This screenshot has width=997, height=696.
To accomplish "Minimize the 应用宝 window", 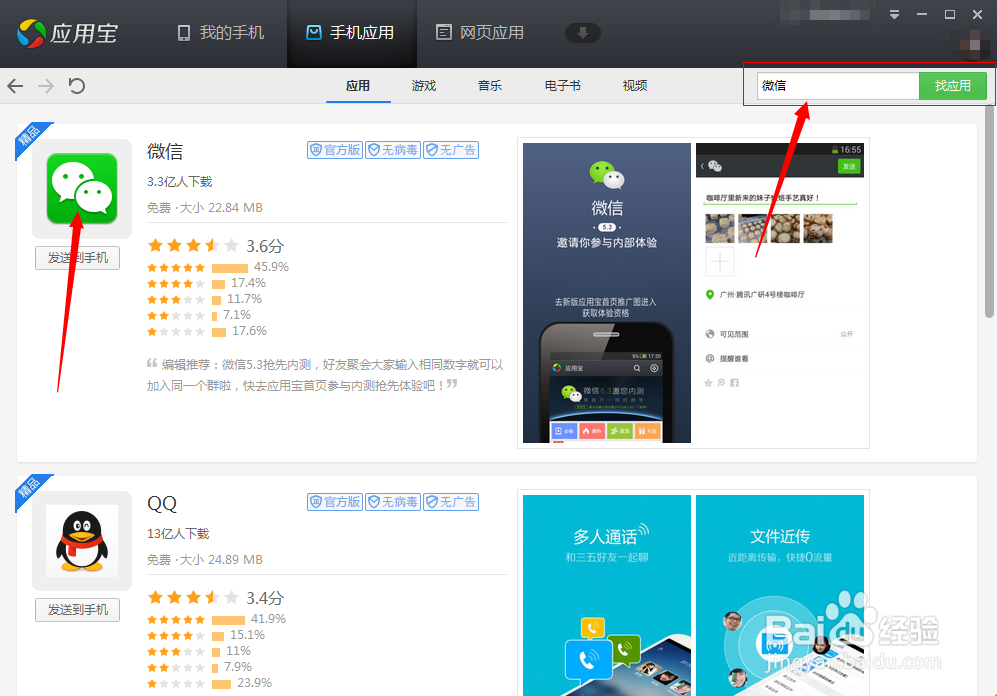I will (x=922, y=14).
